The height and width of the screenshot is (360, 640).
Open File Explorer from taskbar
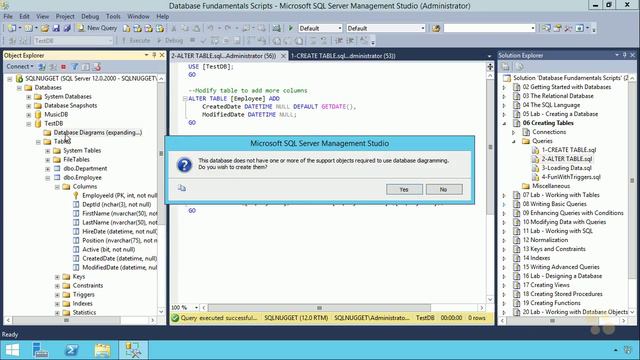click(x=102, y=350)
